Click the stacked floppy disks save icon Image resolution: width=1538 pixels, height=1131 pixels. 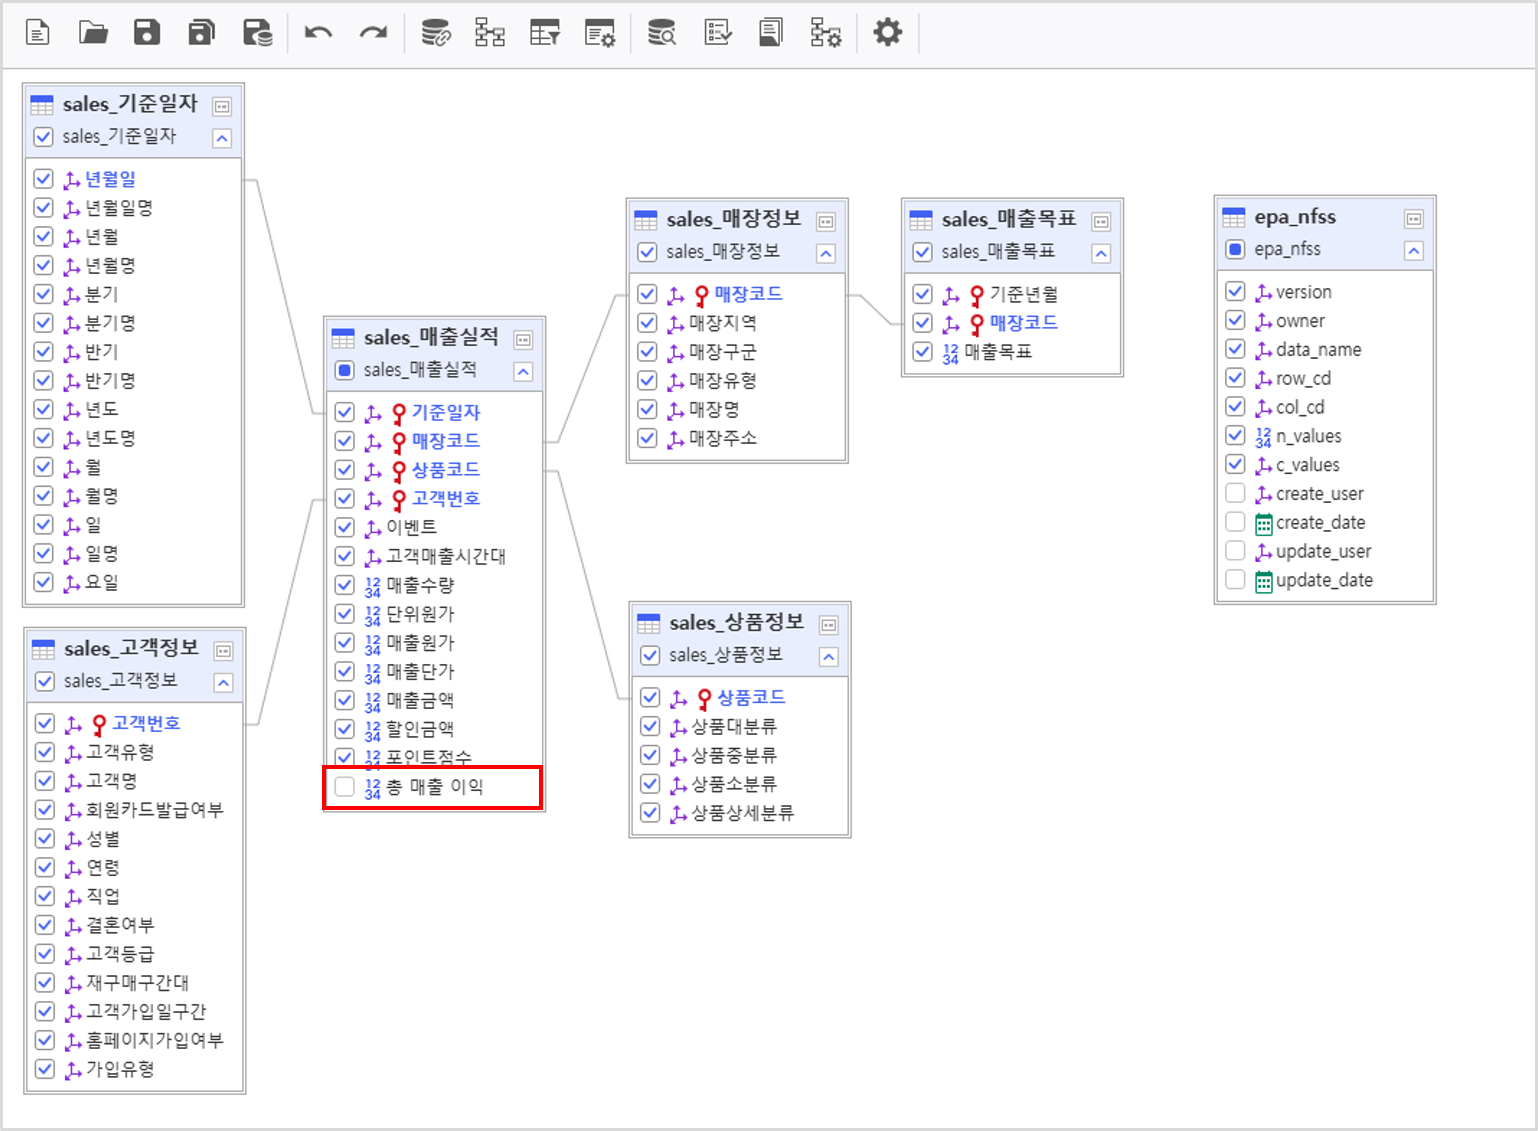click(202, 33)
